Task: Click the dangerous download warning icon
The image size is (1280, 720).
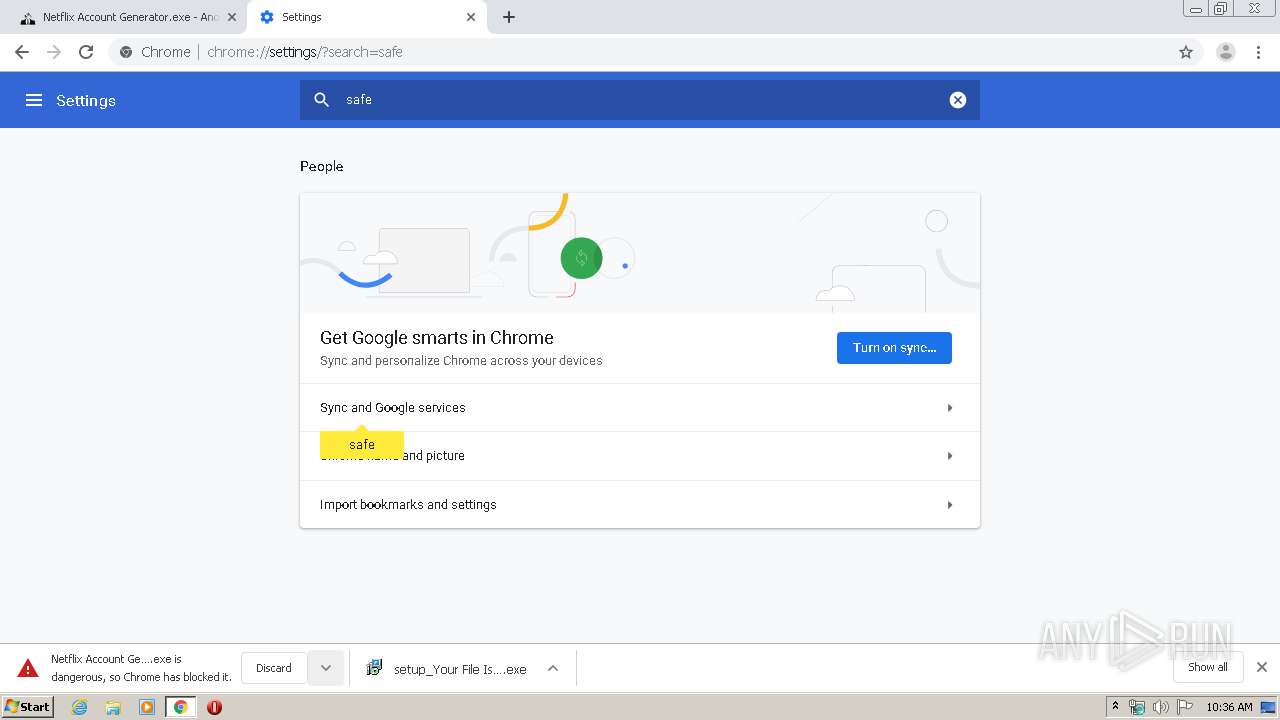Action: coord(28,668)
